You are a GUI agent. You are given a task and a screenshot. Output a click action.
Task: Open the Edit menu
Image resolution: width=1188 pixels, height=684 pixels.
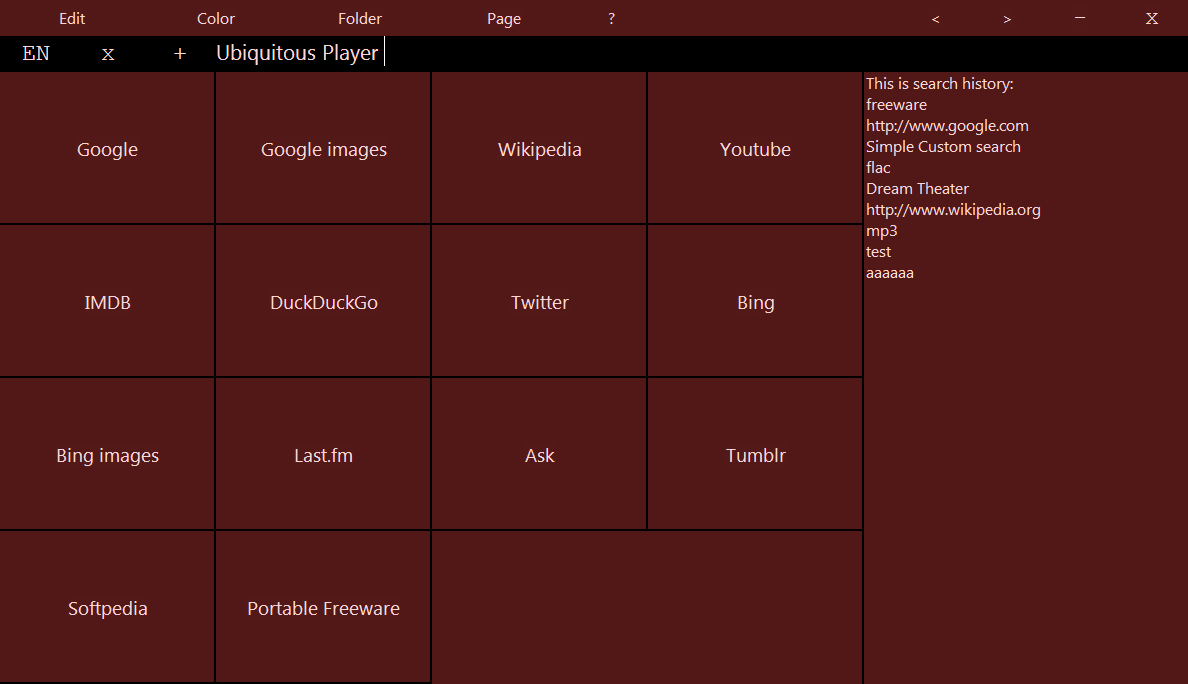pos(72,18)
